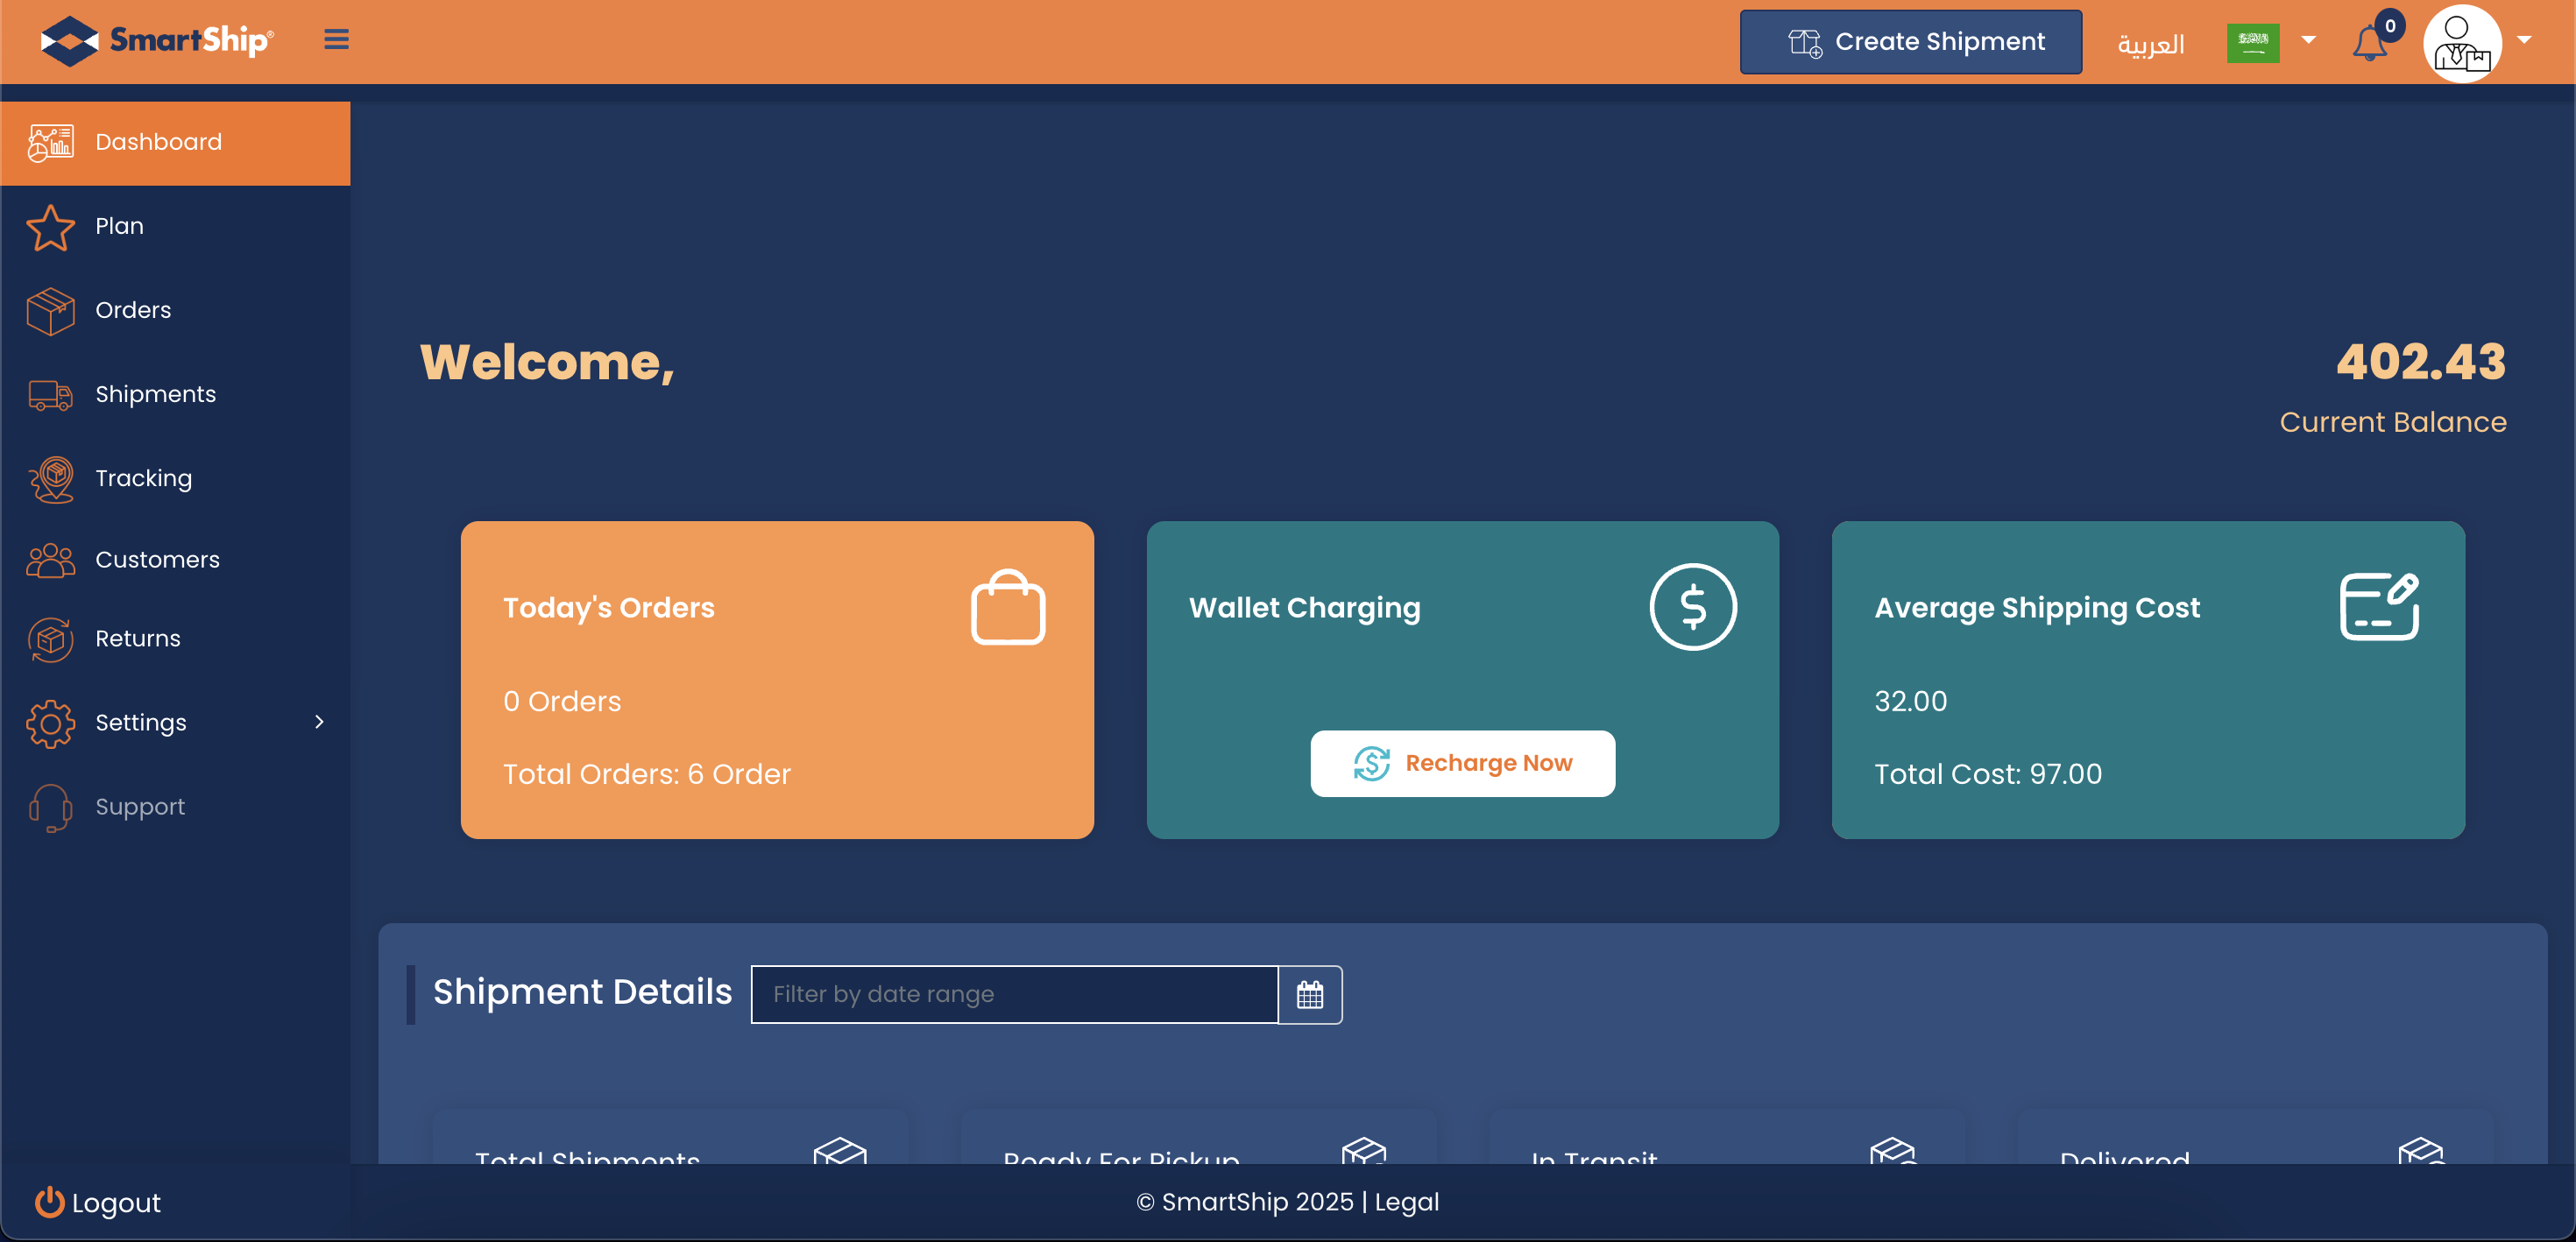
Task: Click the Shipment Details heading
Action: tap(583, 992)
